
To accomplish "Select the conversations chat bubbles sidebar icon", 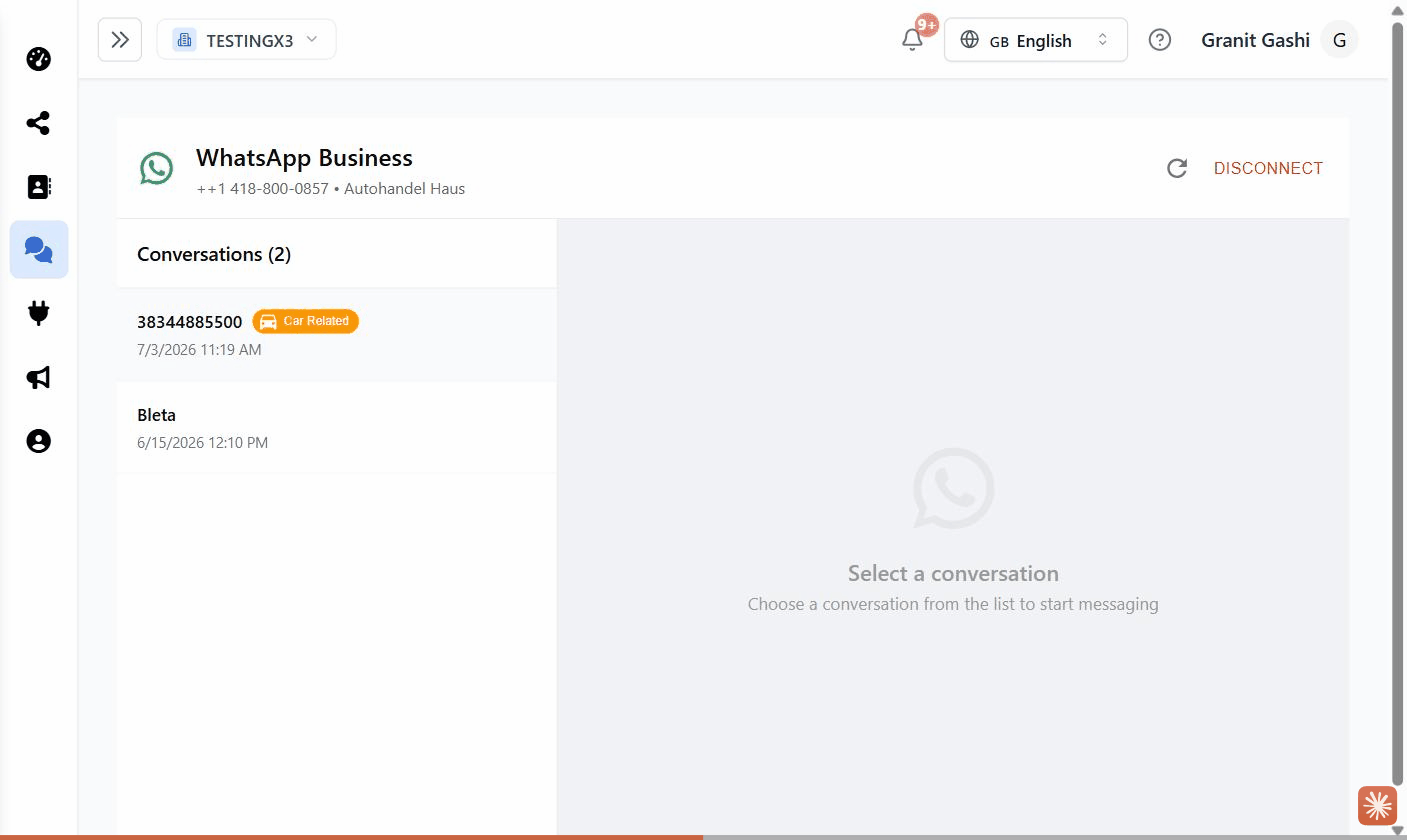I will click(39, 249).
